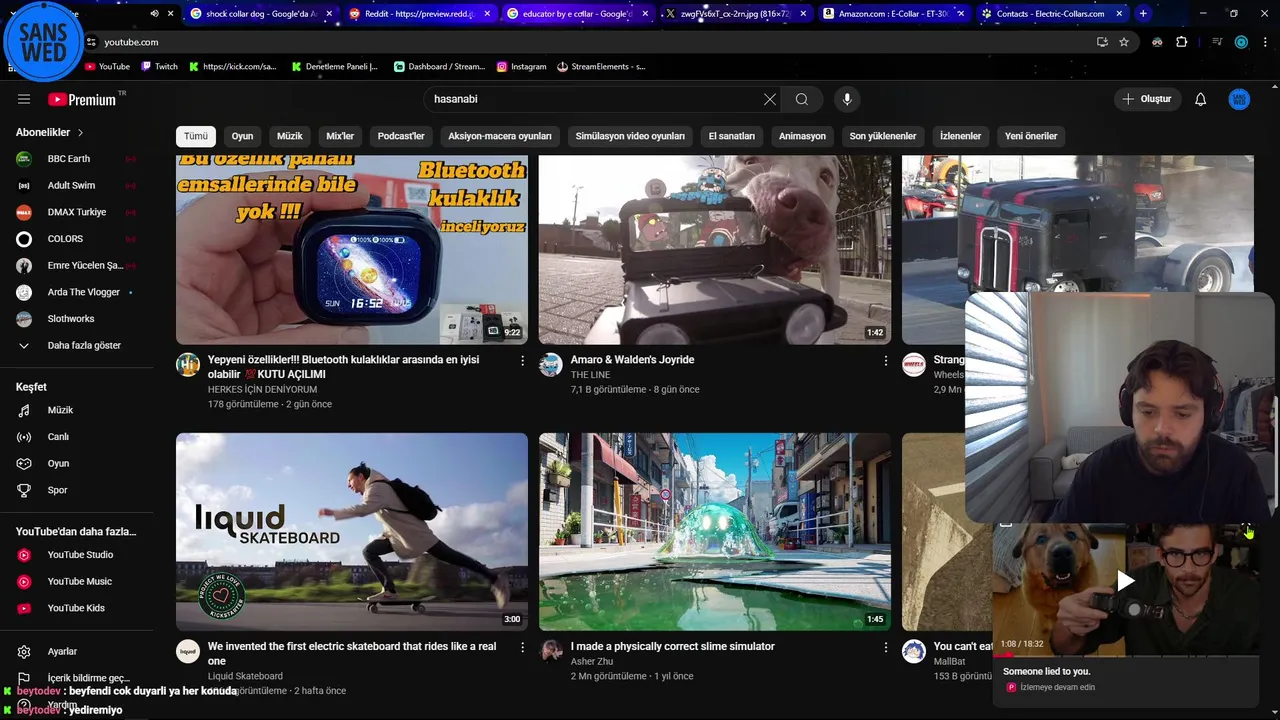Open the account avatar menu
The height and width of the screenshot is (720, 1280).
coord(1239,99)
